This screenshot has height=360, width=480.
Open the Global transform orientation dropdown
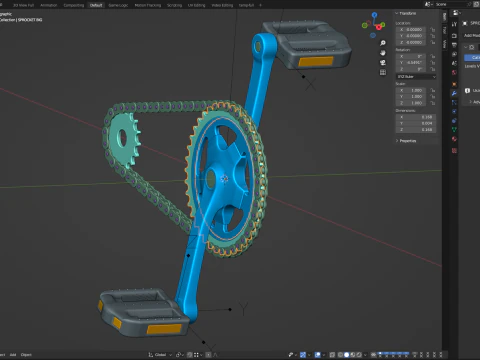click(160, 355)
